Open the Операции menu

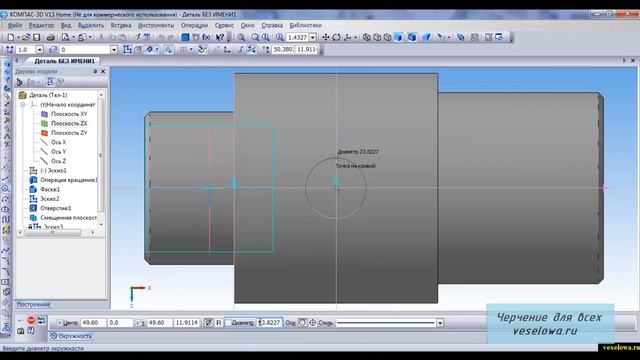click(194, 25)
